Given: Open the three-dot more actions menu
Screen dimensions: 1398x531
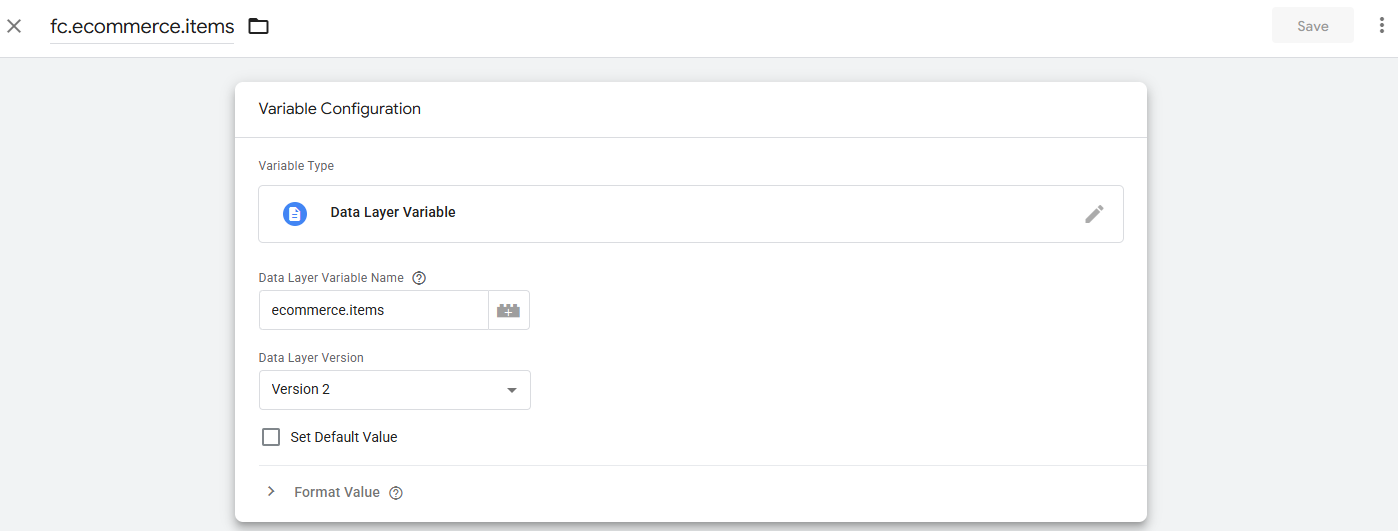Looking at the screenshot, I should coord(1381,26).
